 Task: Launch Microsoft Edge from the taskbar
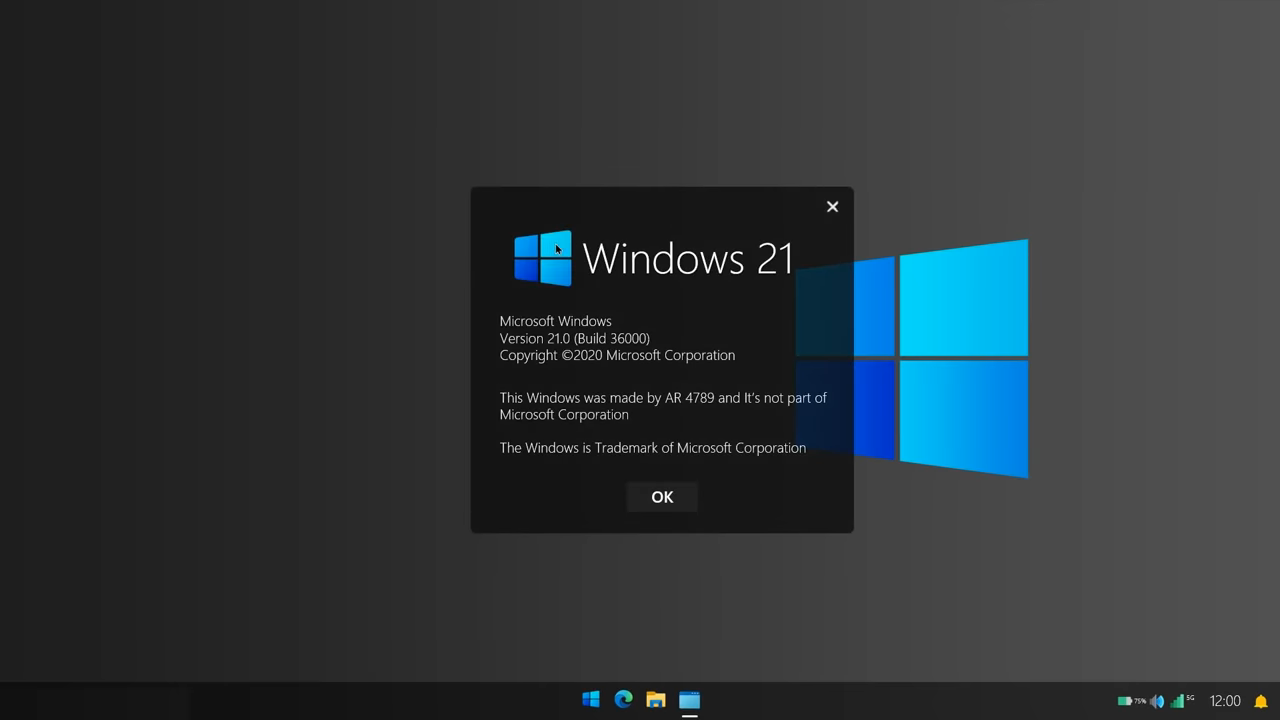pyautogui.click(x=623, y=700)
